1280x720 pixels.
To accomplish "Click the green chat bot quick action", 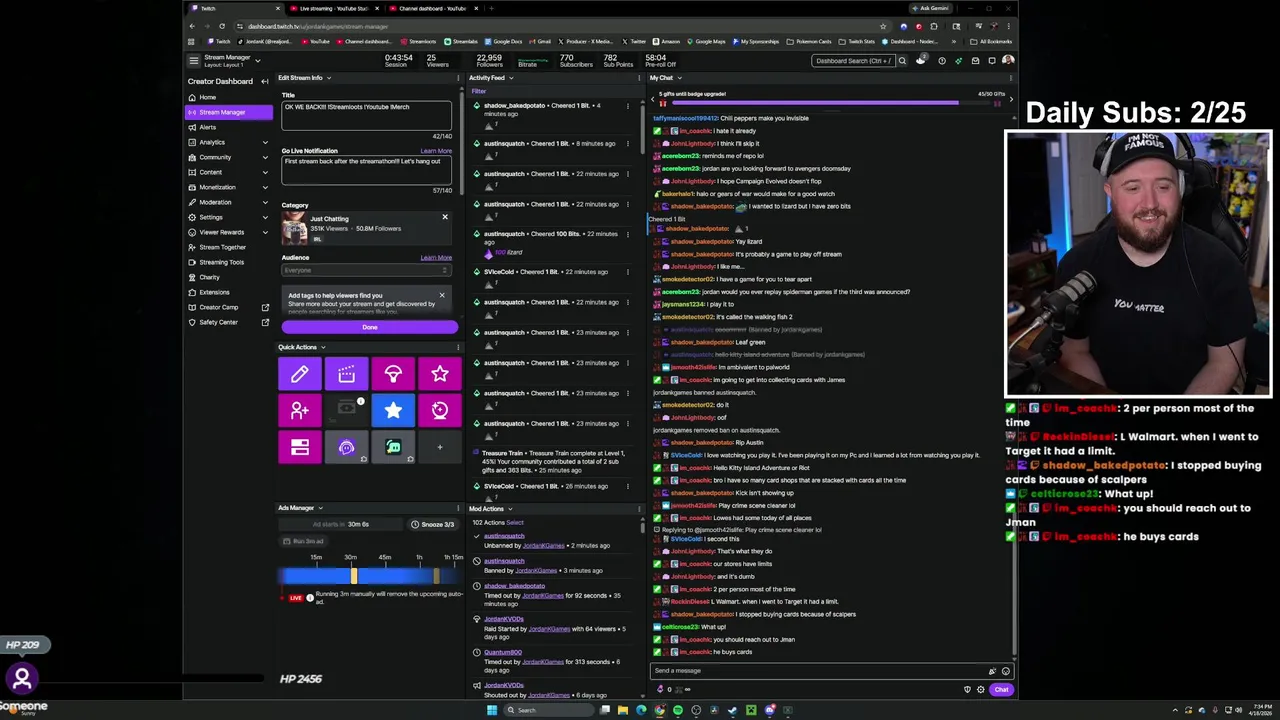I will [x=393, y=448].
